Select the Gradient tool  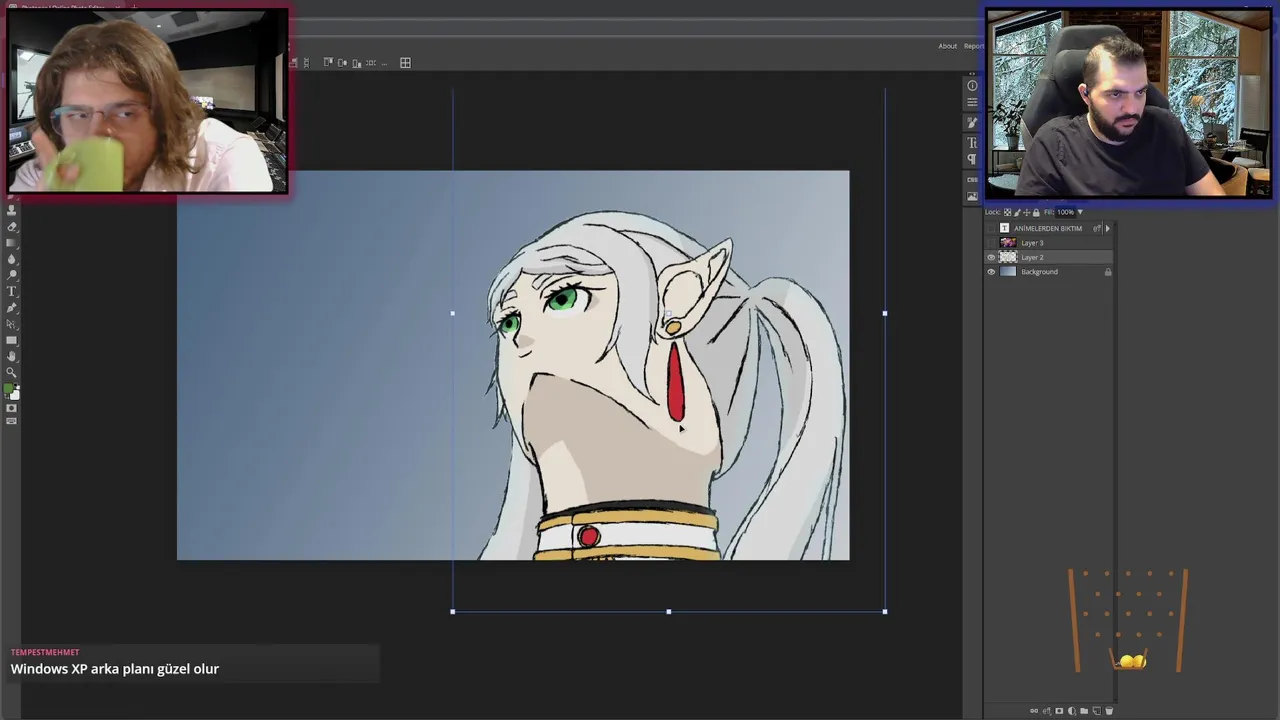tap(12, 243)
